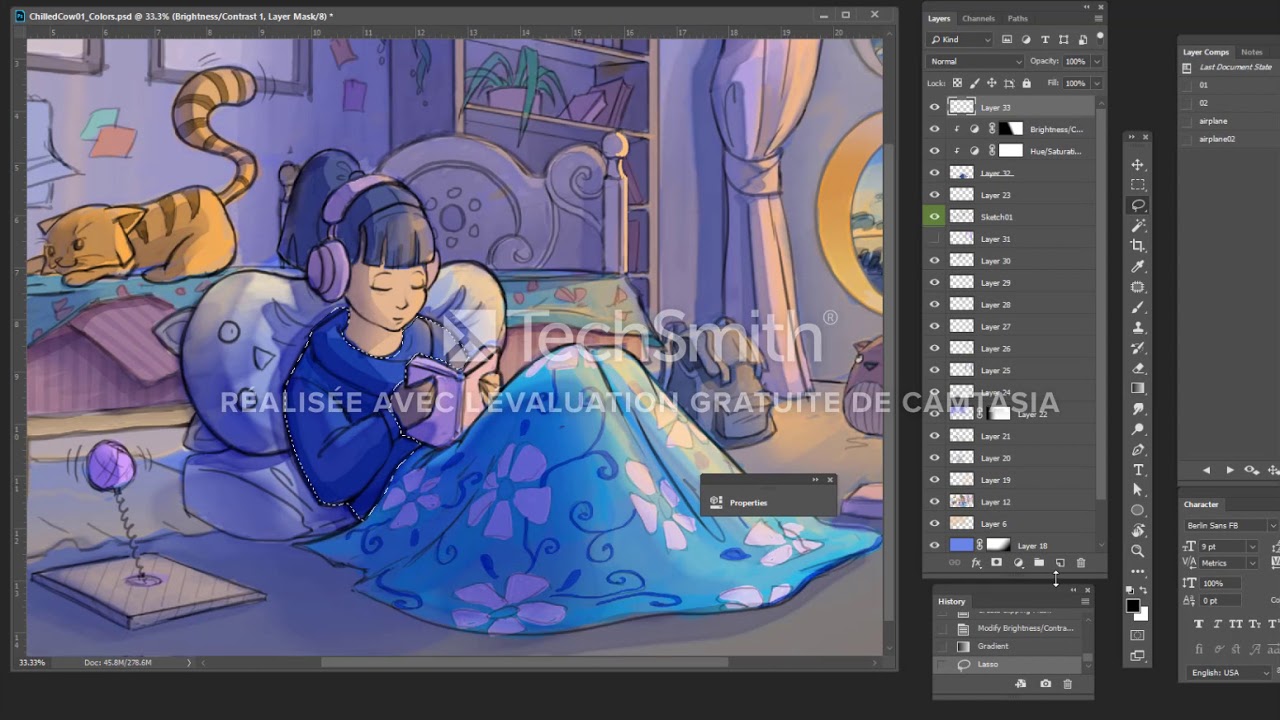Screen dimensions: 1280x720
Task: Lock transparent pixels icon
Action: [957, 84]
